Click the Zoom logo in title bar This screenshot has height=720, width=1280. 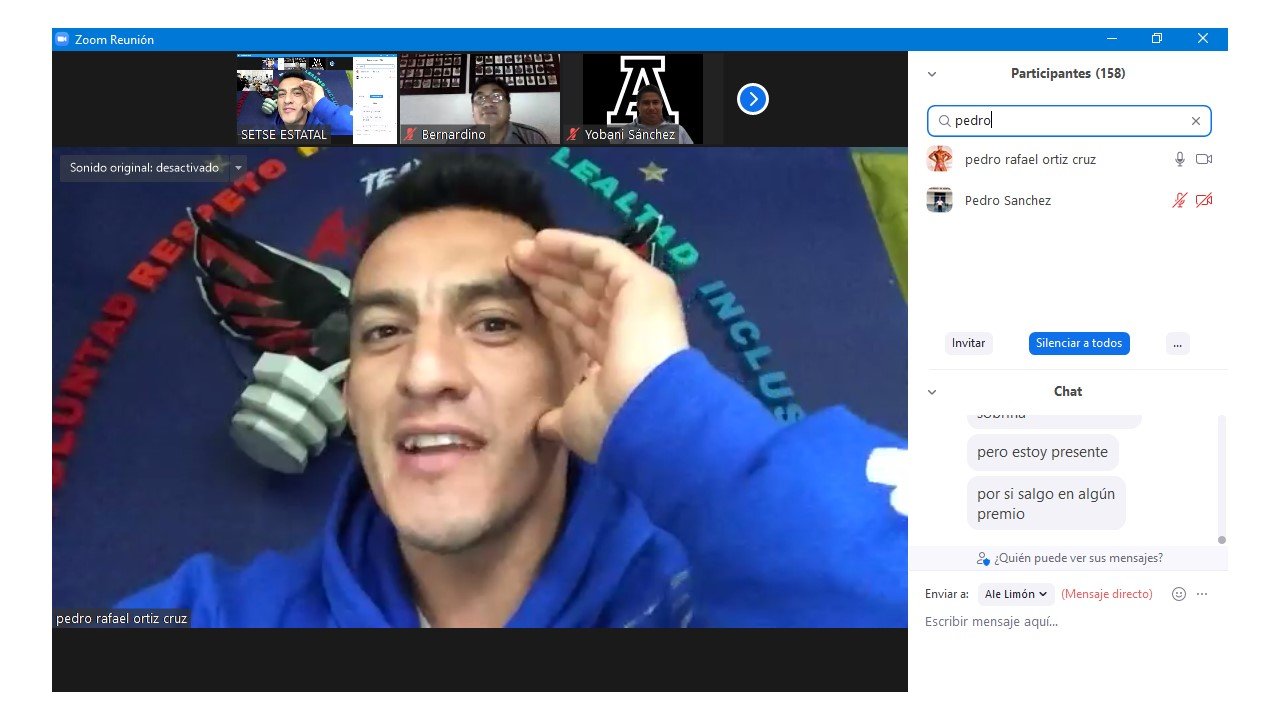(x=62, y=39)
